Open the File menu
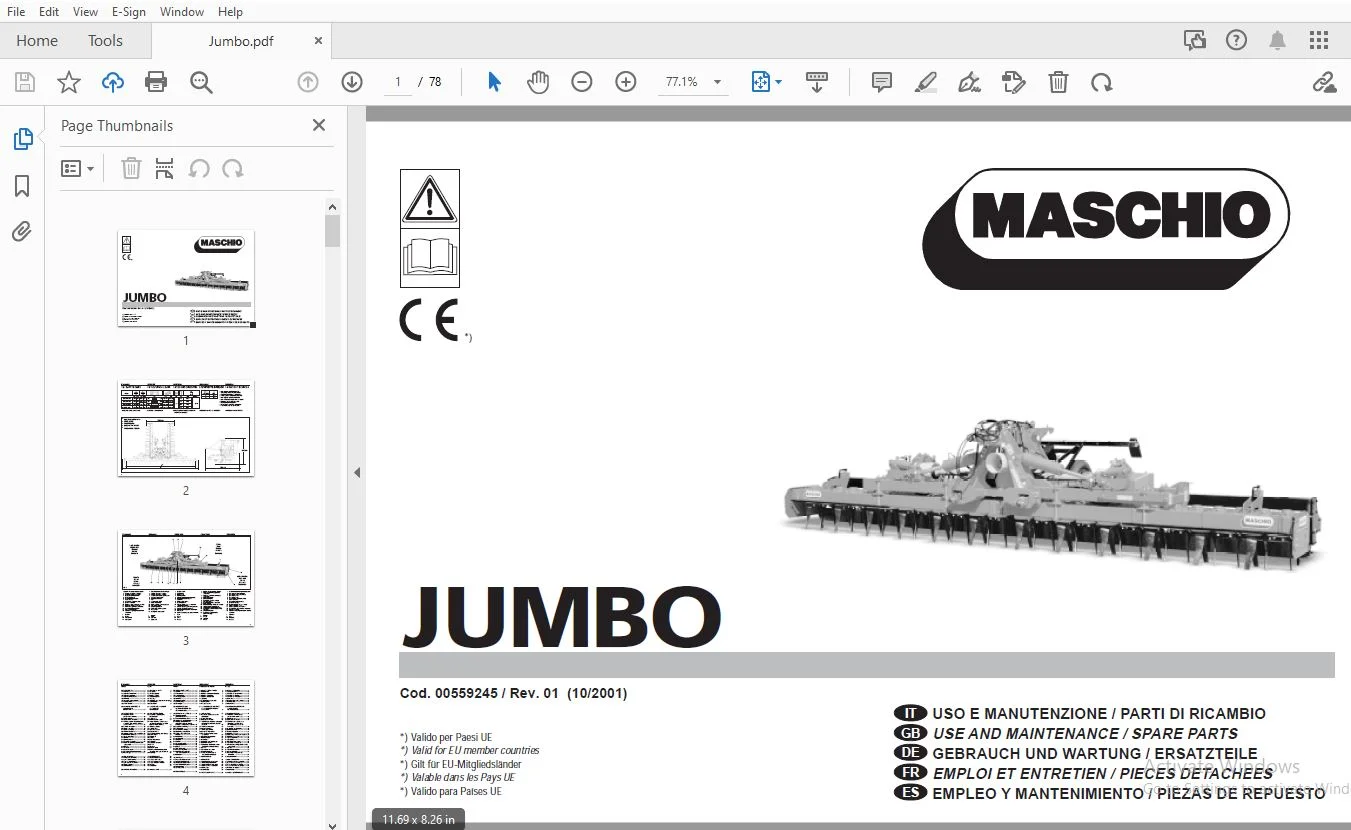 16,12
